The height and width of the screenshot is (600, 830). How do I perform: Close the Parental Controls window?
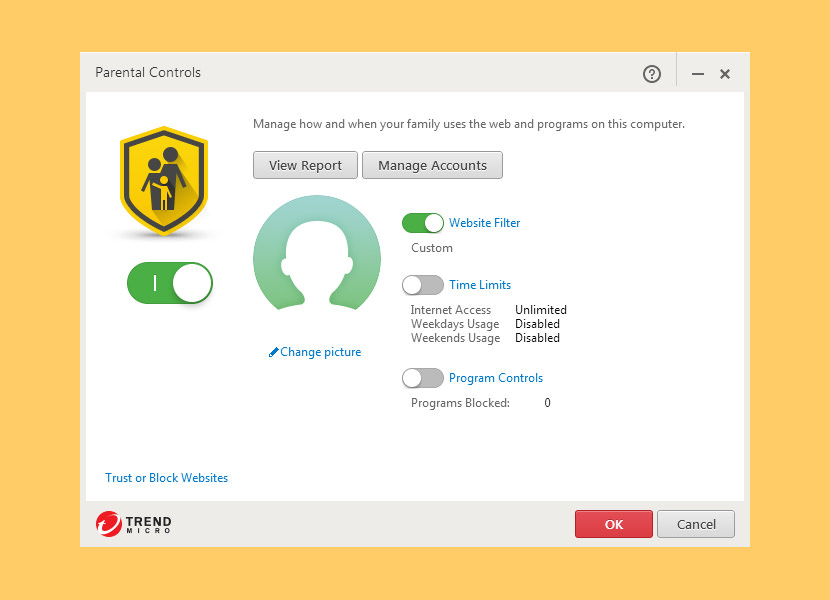725,74
